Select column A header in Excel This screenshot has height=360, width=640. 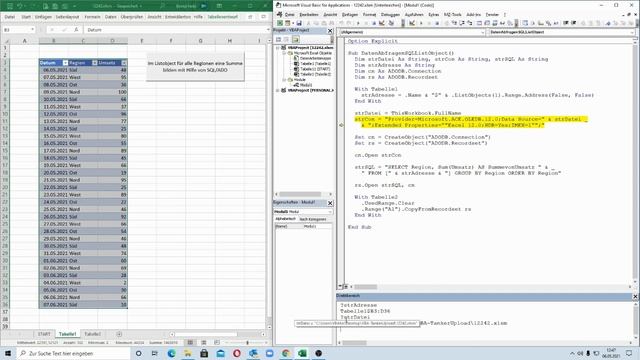[24, 41]
